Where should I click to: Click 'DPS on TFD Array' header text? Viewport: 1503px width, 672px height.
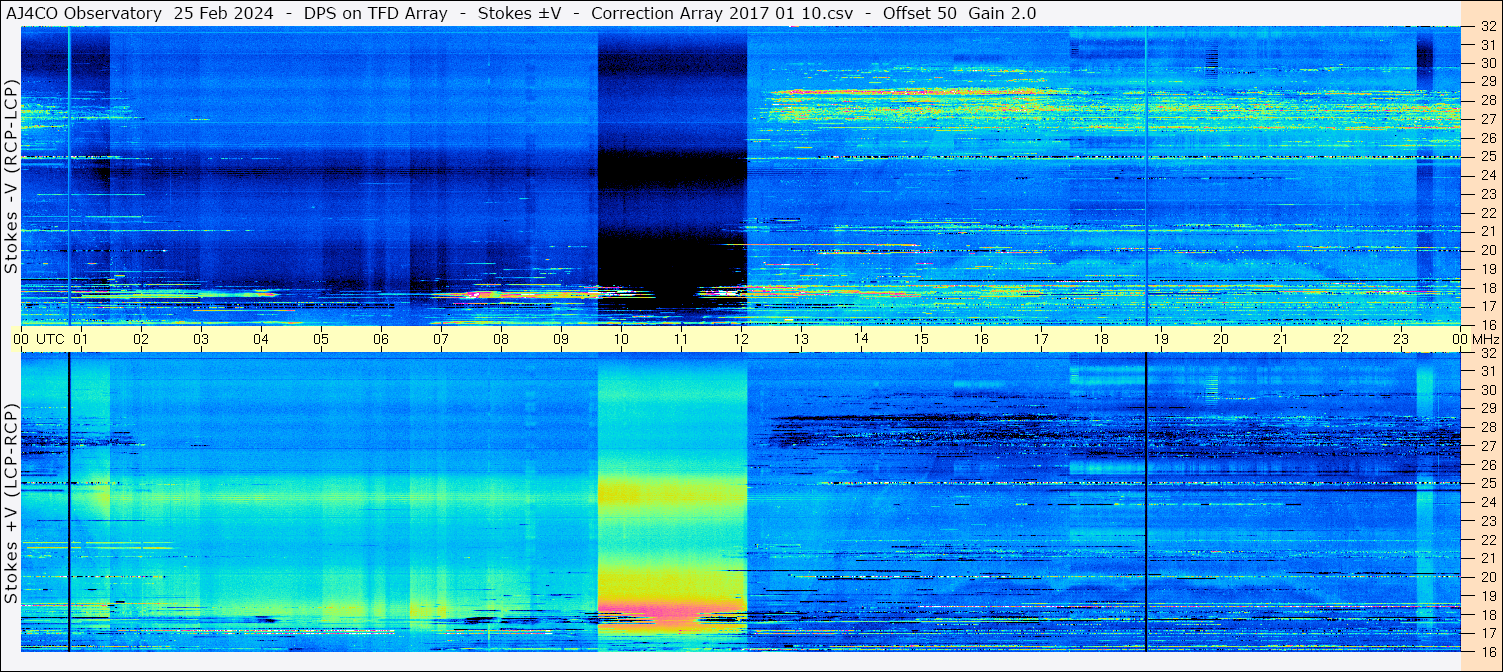pos(375,13)
